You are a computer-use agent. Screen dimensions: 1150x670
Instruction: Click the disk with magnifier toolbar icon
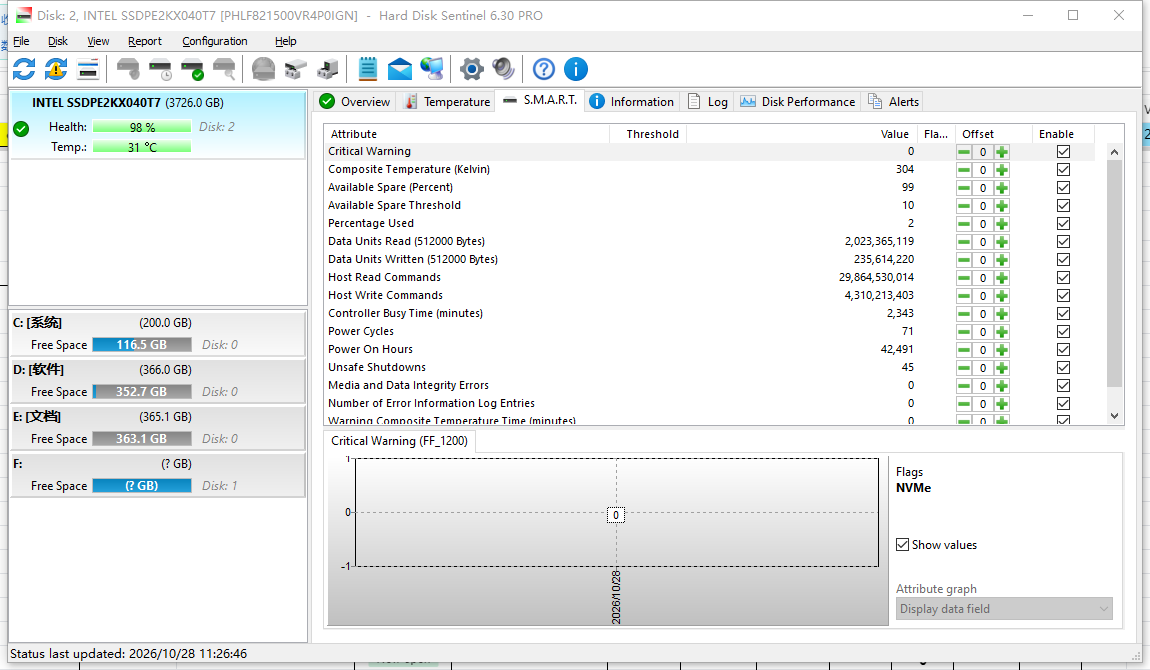(x=224, y=70)
